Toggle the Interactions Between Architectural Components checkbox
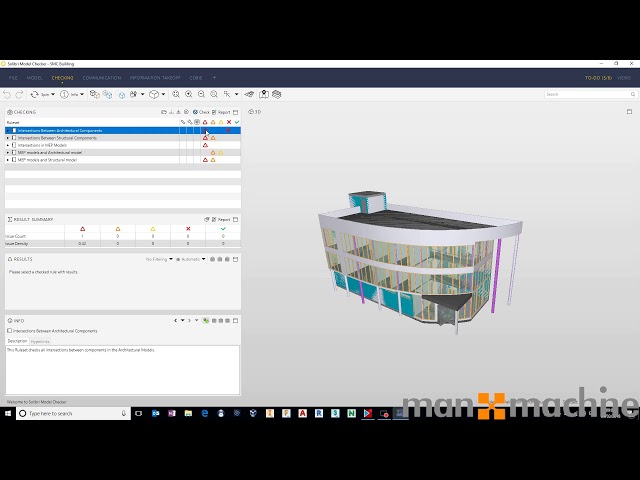The height and width of the screenshot is (480, 640). click(x=10, y=330)
